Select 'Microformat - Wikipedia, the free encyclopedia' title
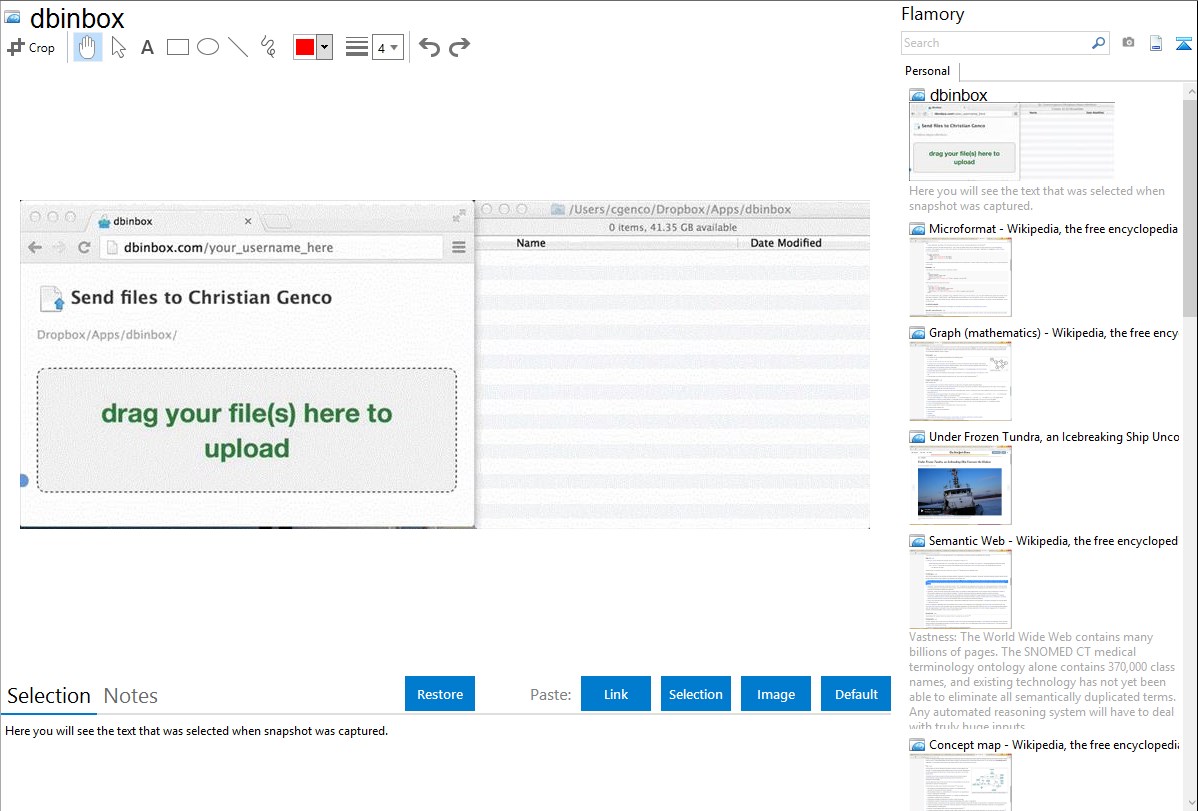The width and height of the screenshot is (1198, 811). coord(1053,229)
